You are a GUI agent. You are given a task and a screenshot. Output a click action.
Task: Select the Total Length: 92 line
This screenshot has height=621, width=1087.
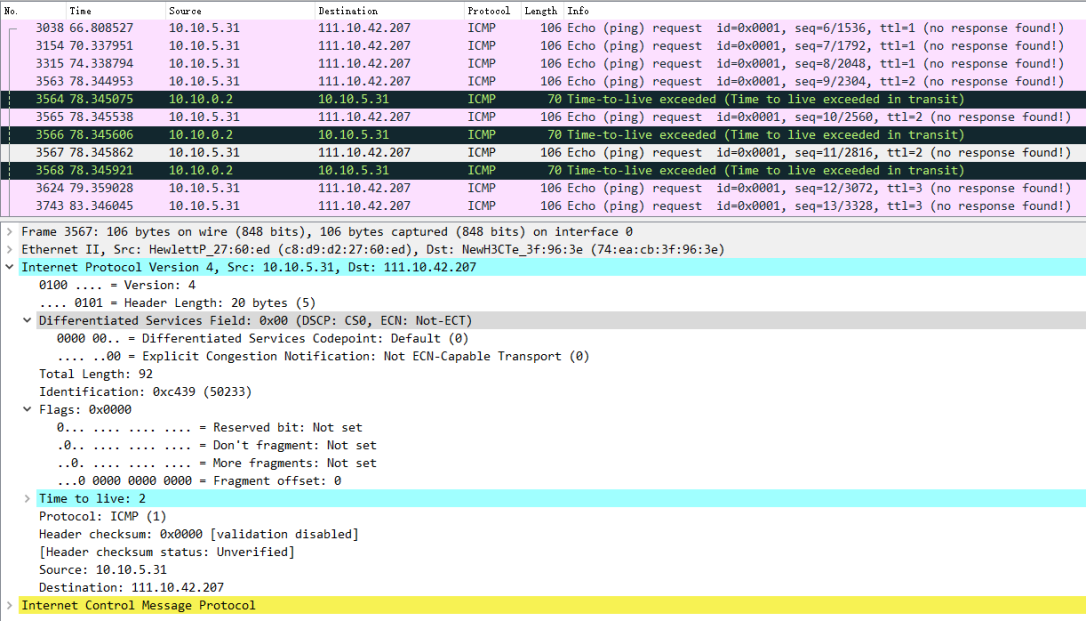point(96,374)
